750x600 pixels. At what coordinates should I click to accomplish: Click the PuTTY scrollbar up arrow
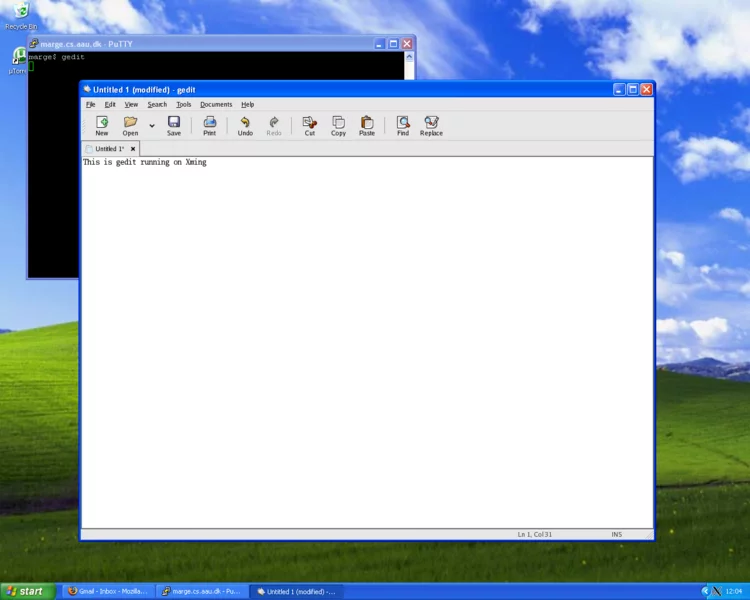[x=409, y=56]
